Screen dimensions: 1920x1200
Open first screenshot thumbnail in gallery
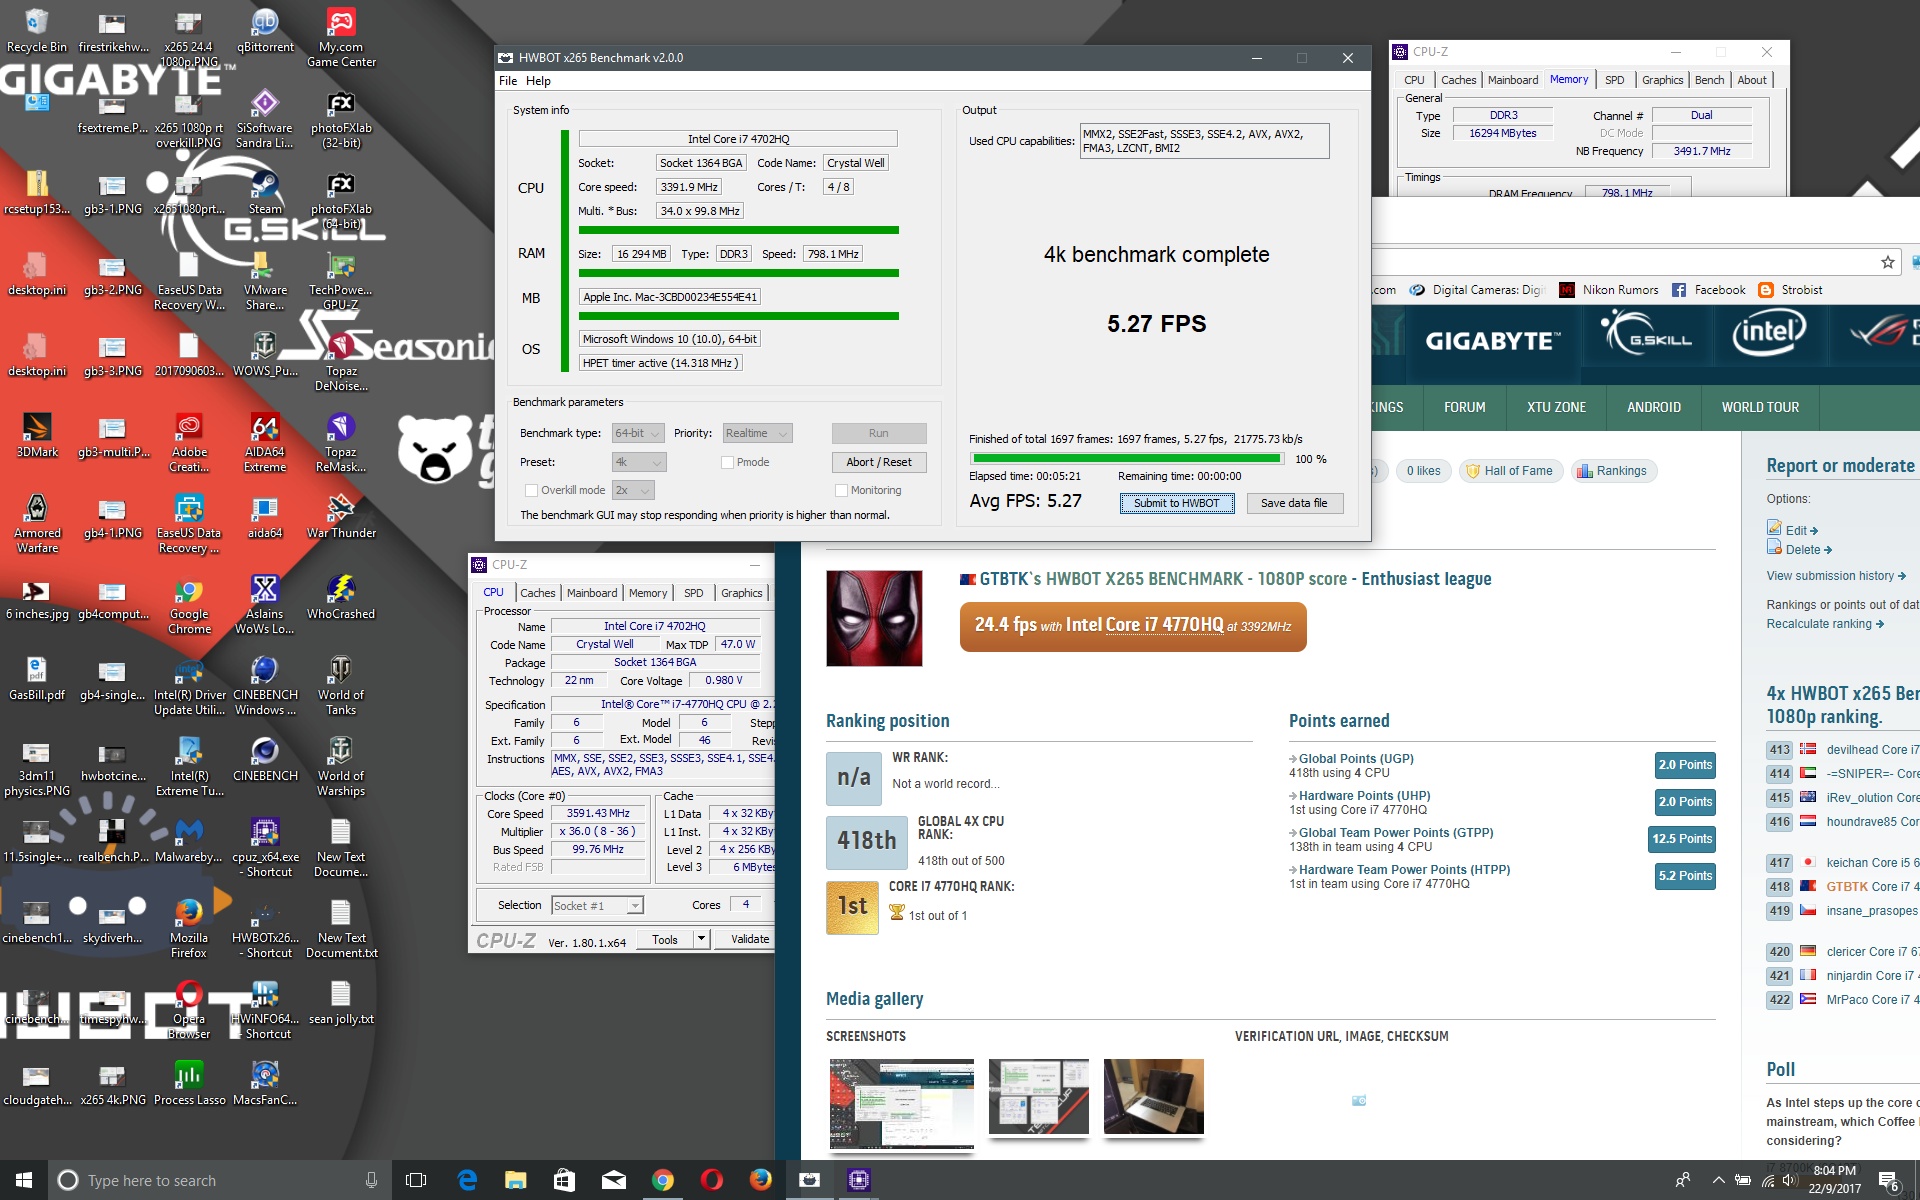[x=901, y=1105]
